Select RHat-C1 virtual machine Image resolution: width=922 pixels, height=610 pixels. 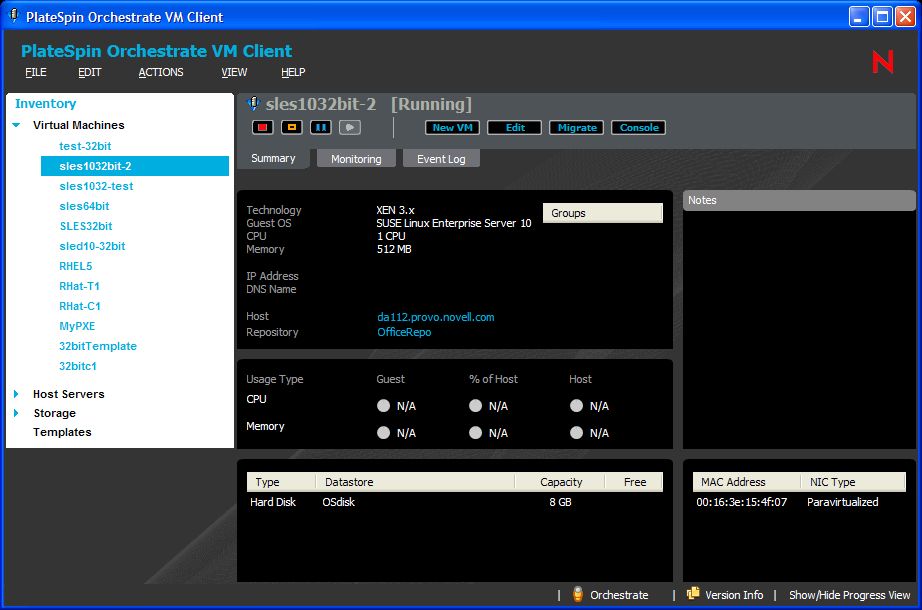click(x=80, y=306)
